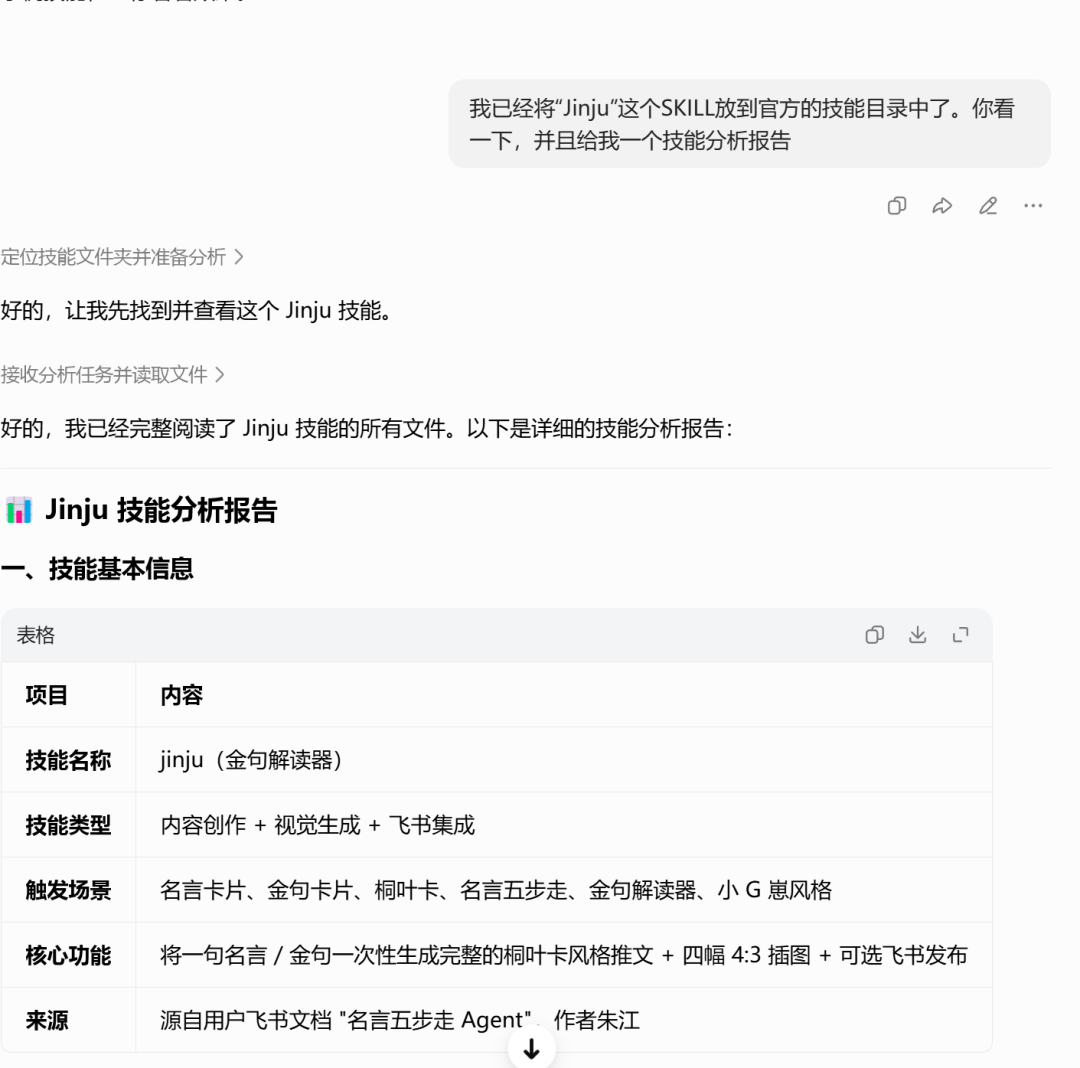Click the Jinju 技能分析报告 heading
The image size is (1080, 1068).
pyautogui.click(x=161, y=510)
